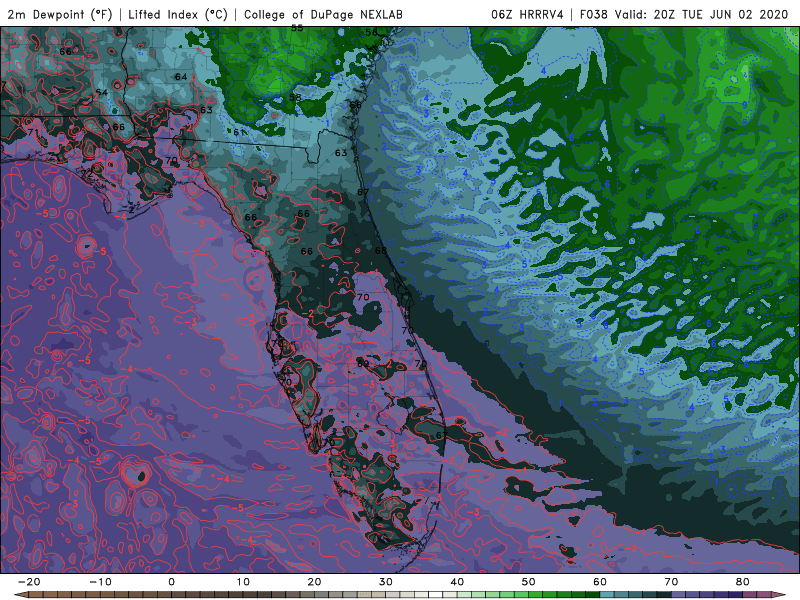Click the "06Z HRRRV4" model run label

click(x=527, y=14)
